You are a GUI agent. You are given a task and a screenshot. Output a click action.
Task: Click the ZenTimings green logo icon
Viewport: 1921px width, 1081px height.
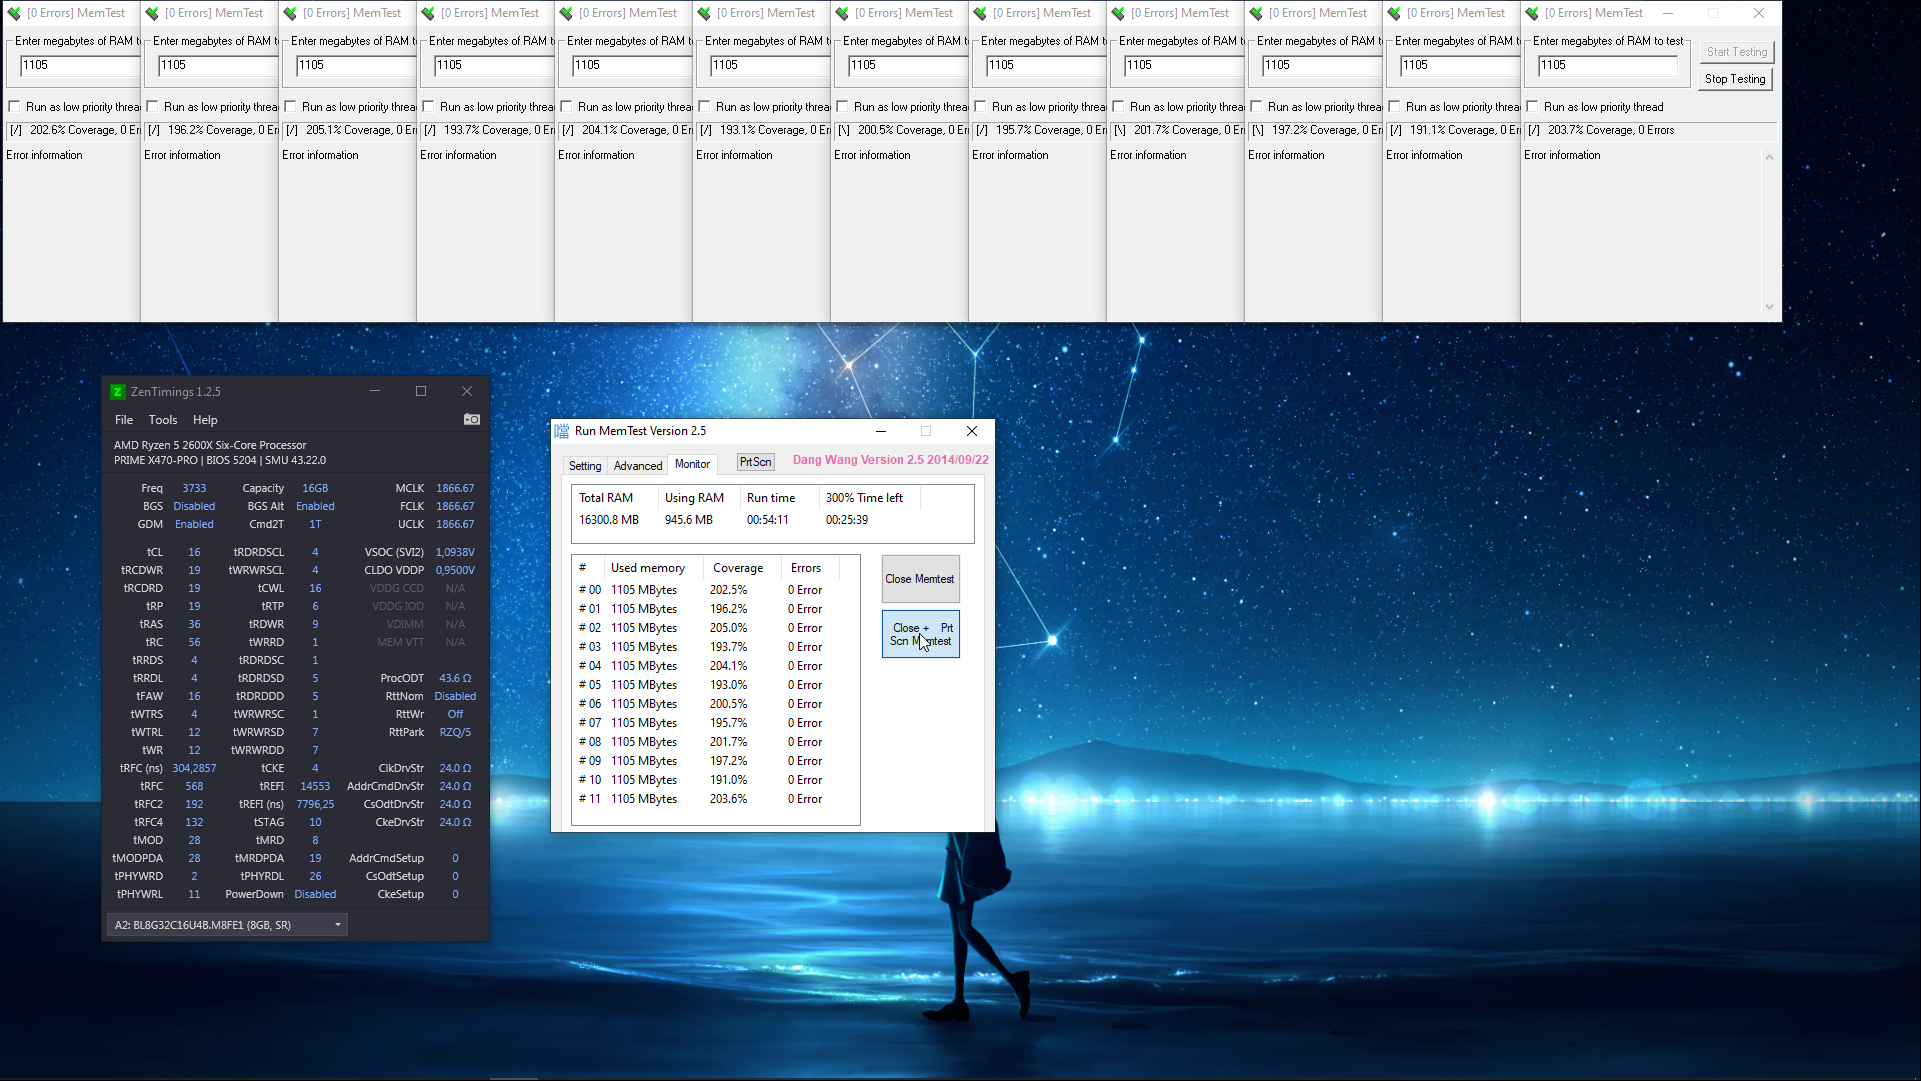pos(117,392)
